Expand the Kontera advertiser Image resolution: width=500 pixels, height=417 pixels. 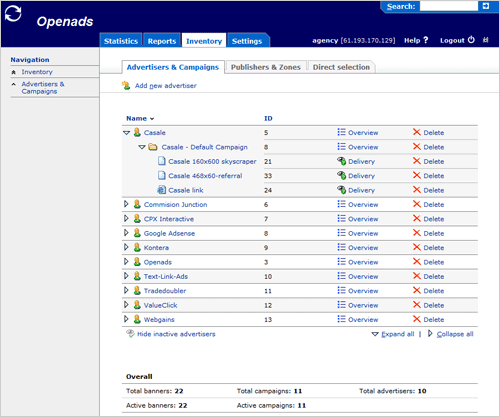pos(126,247)
